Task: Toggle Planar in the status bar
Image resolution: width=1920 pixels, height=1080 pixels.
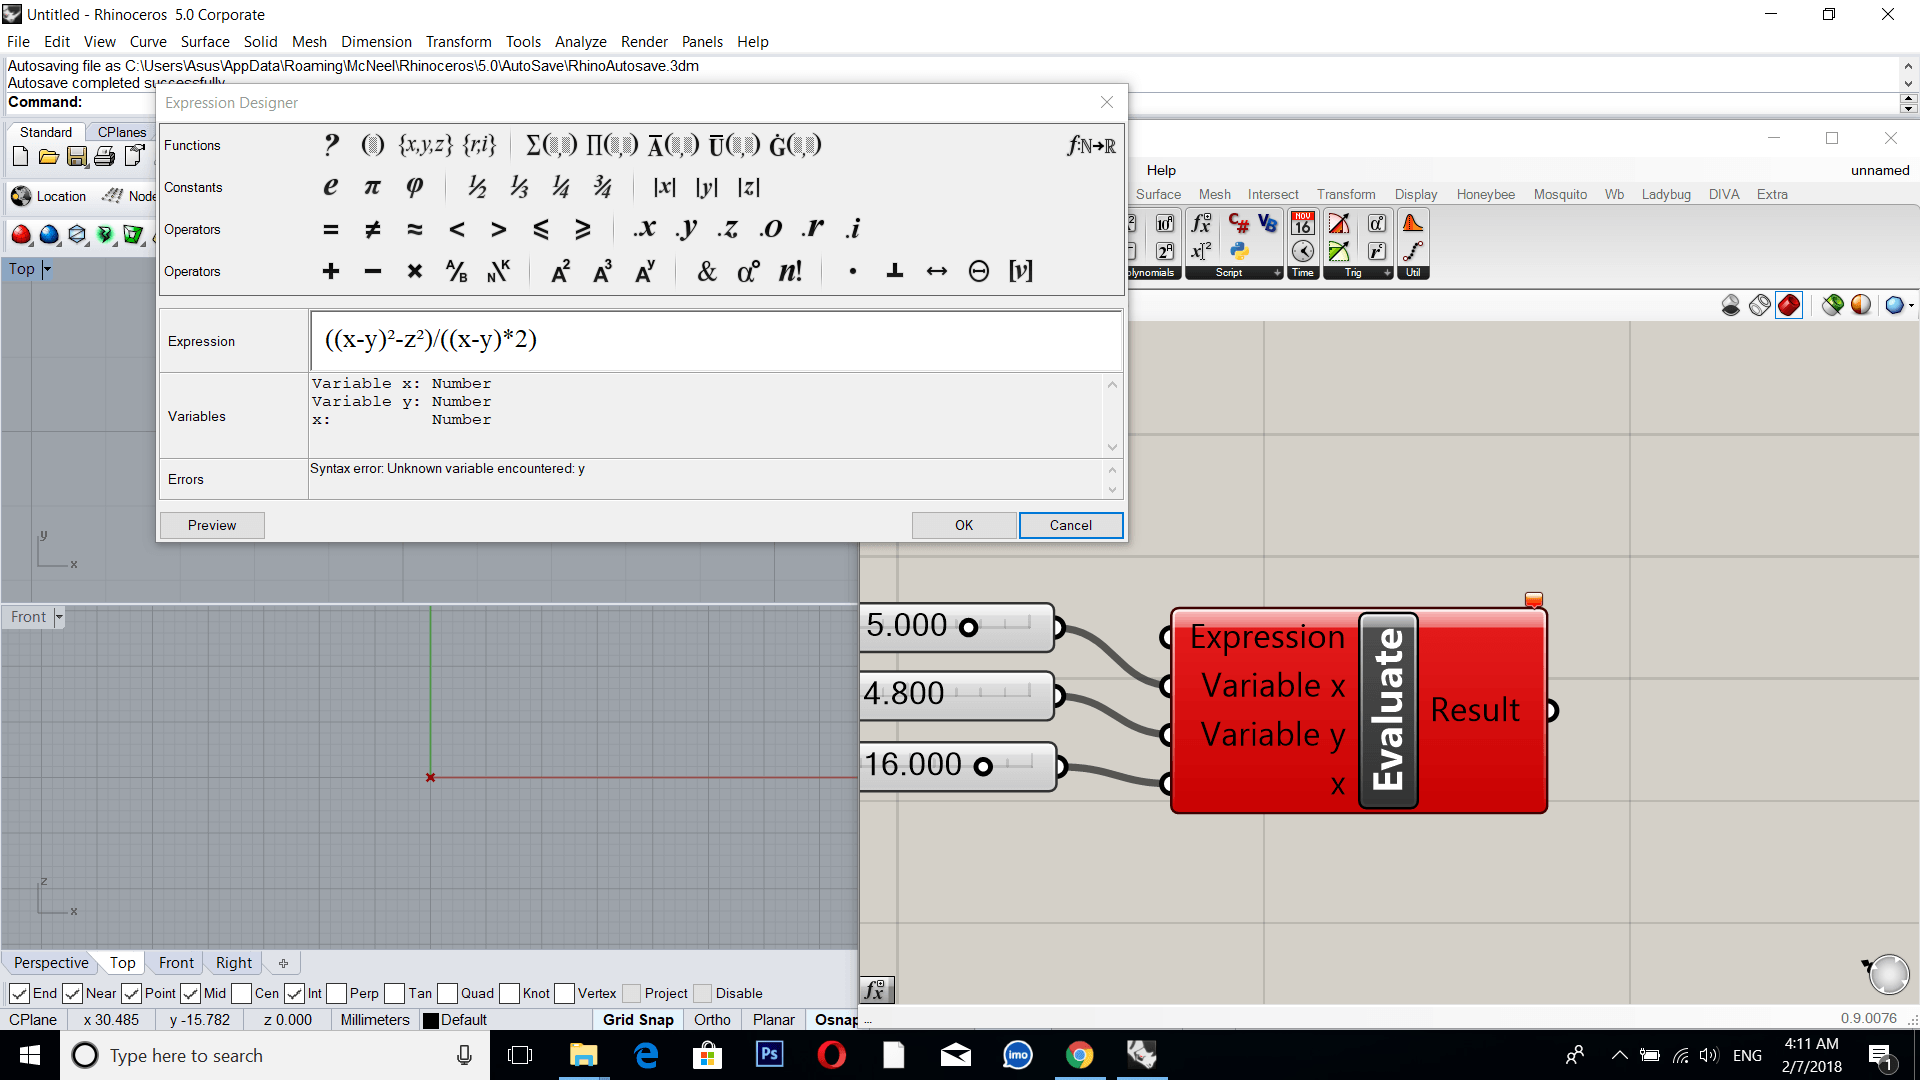Action: click(774, 1020)
